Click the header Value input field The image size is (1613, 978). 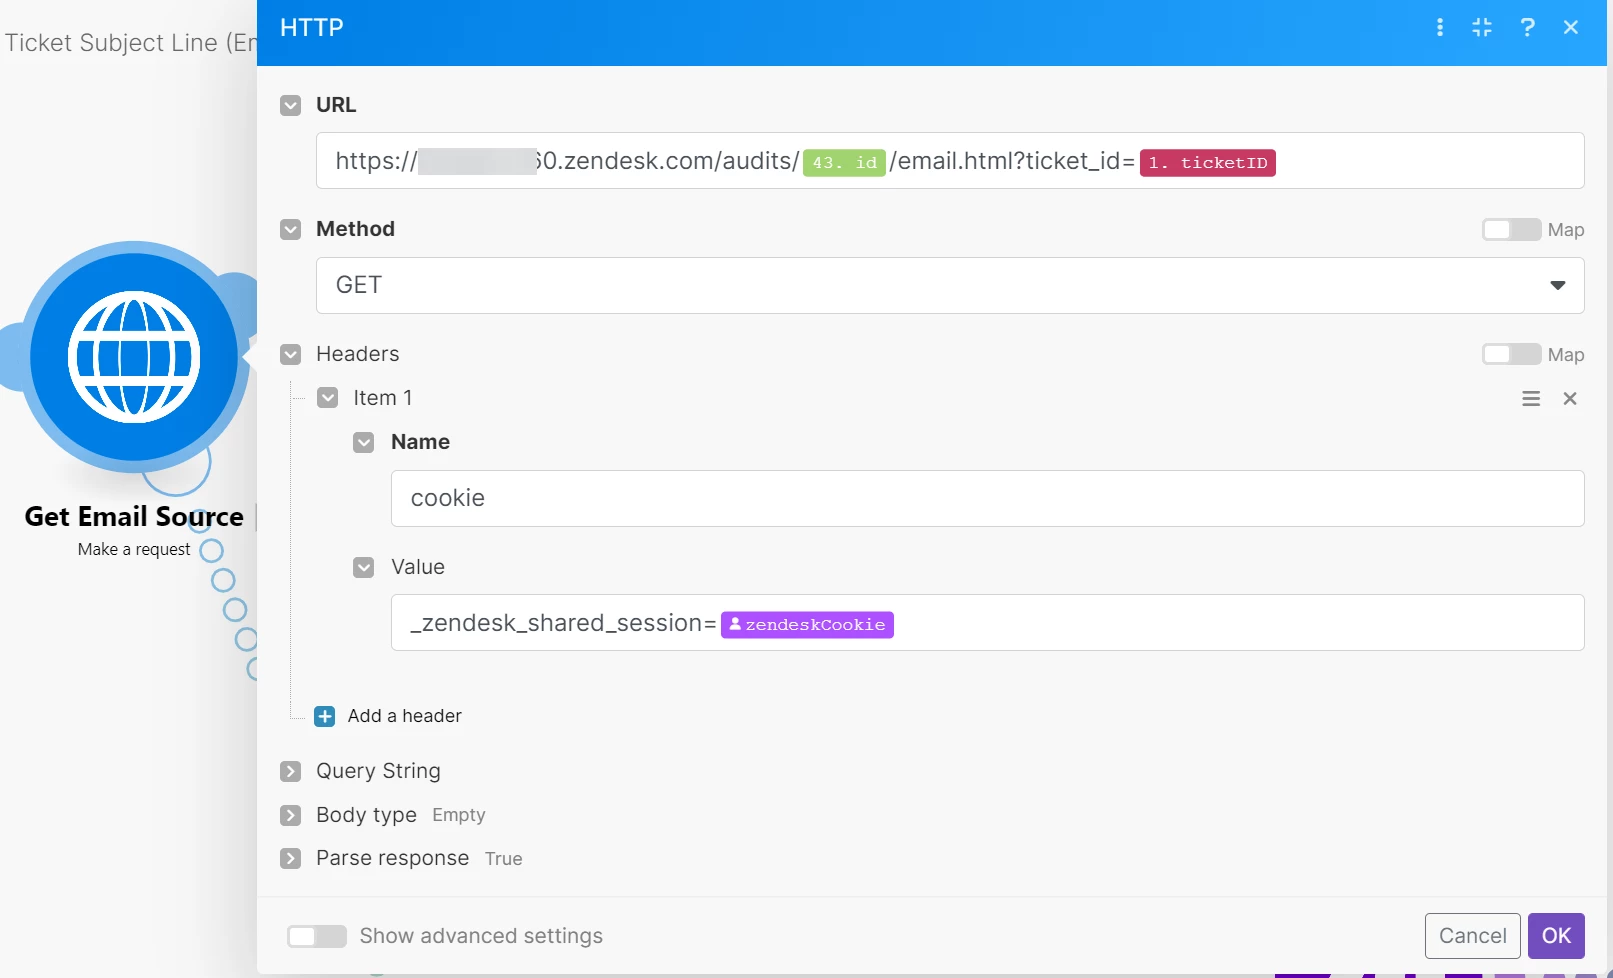click(987, 622)
